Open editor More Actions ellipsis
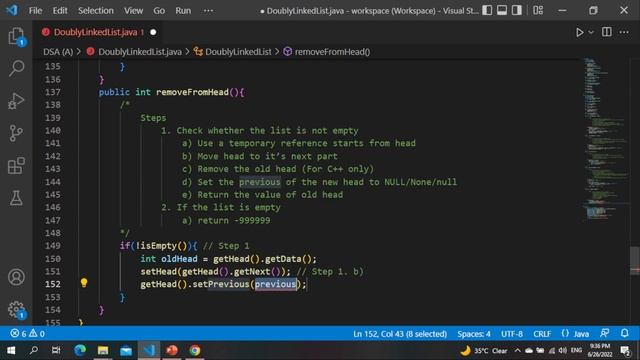The image size is (640, 360). 624,32
